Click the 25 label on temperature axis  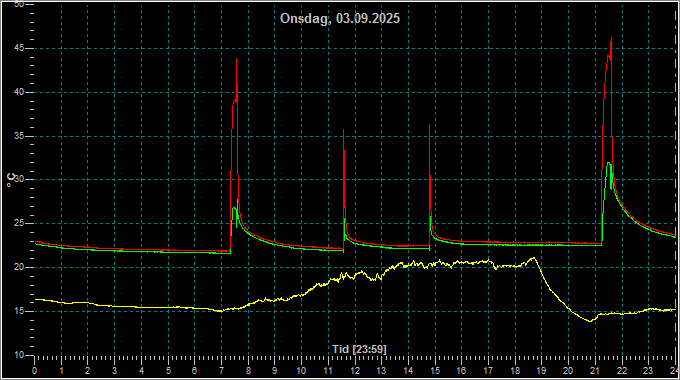tap(19, 224)
